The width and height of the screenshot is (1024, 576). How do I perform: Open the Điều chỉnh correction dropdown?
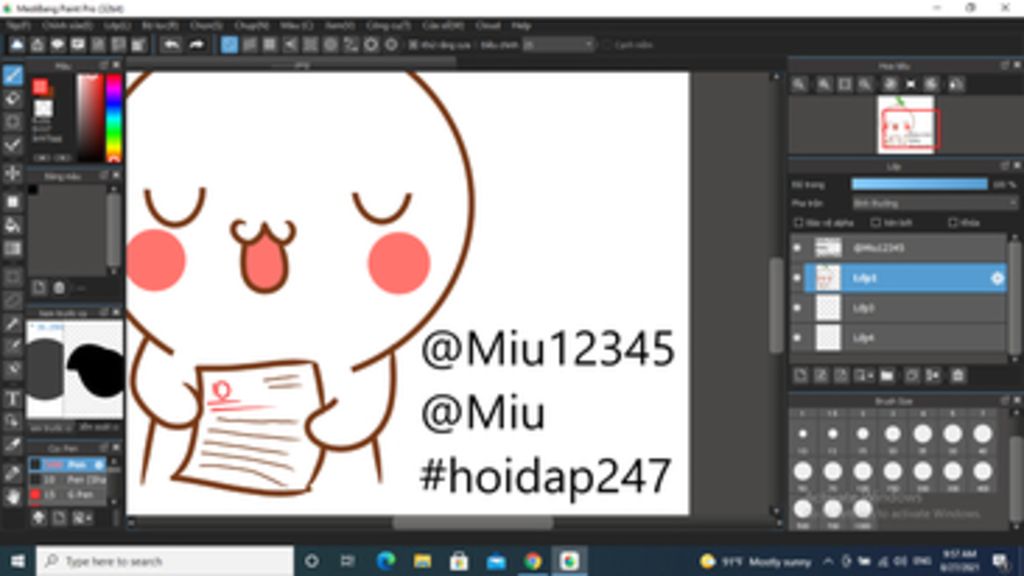click(558, 45)
